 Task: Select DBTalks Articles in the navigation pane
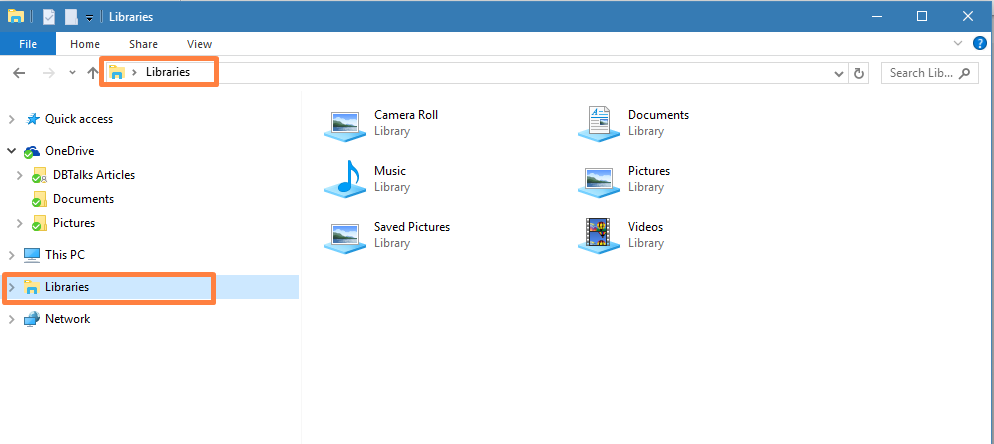[94, 175]
